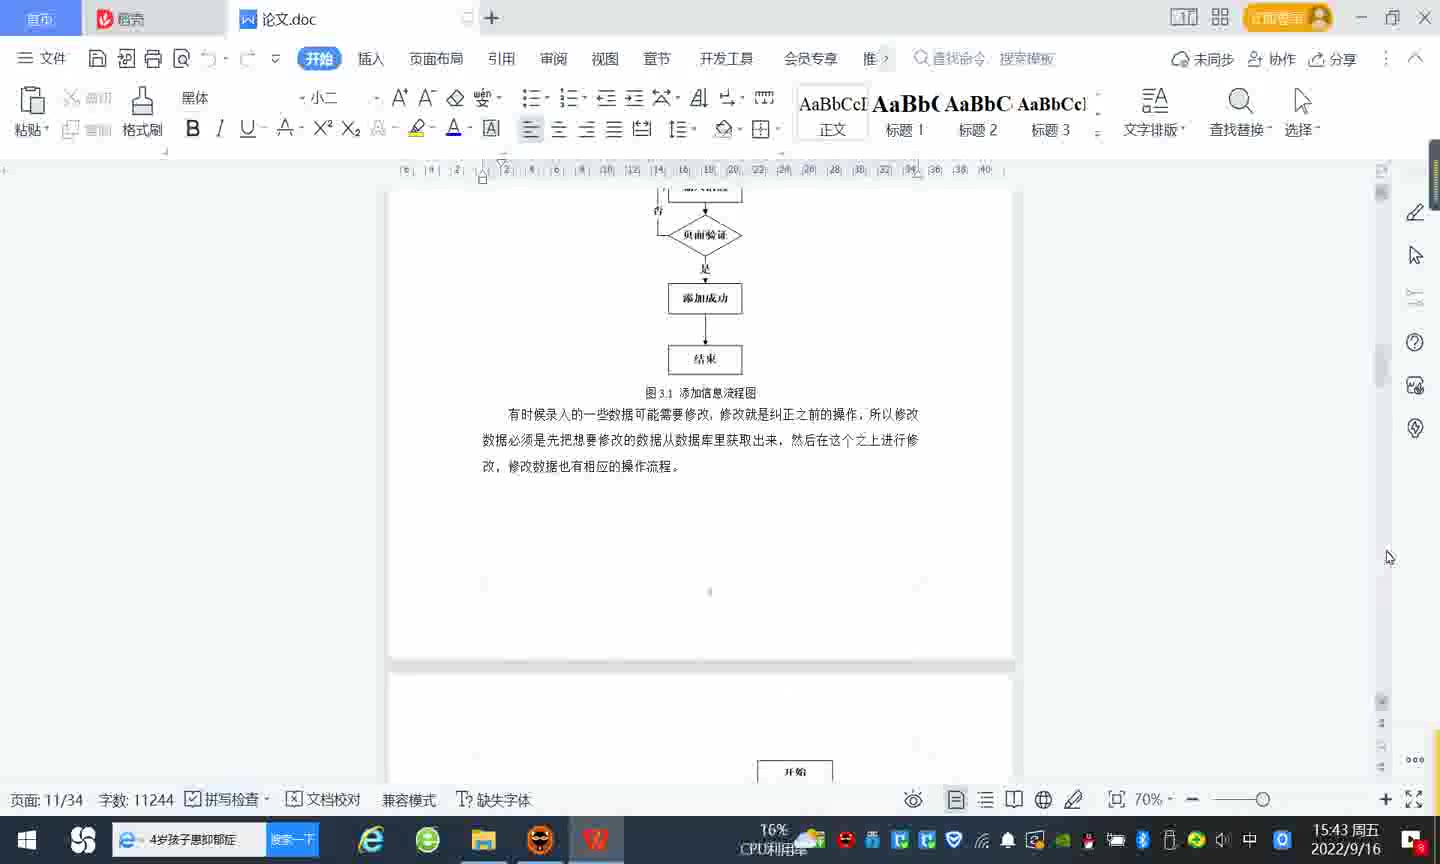Click the Print icon in quick toolbar

tap(153, 58)
